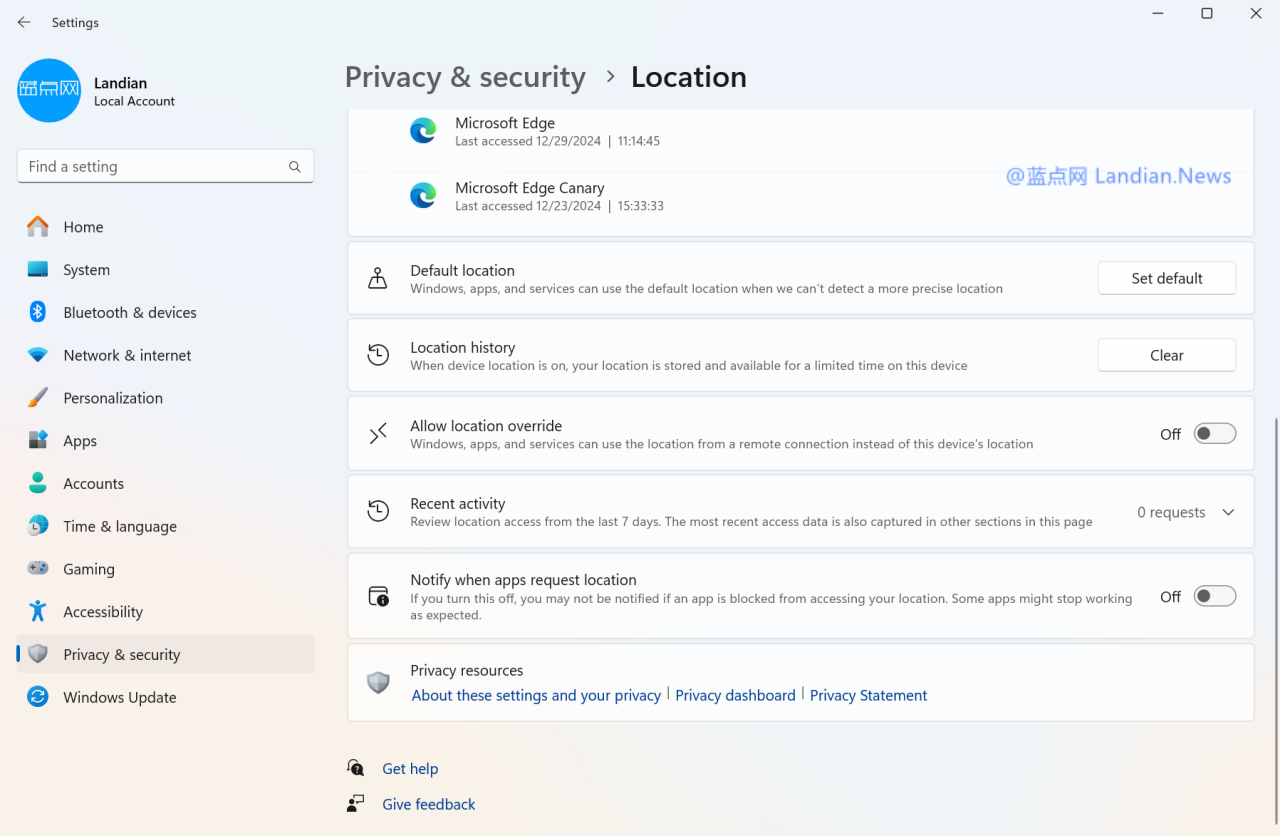Click the Personalization paintbrush icon
The height and width of the screenshot is (836, 1280).
38,398
